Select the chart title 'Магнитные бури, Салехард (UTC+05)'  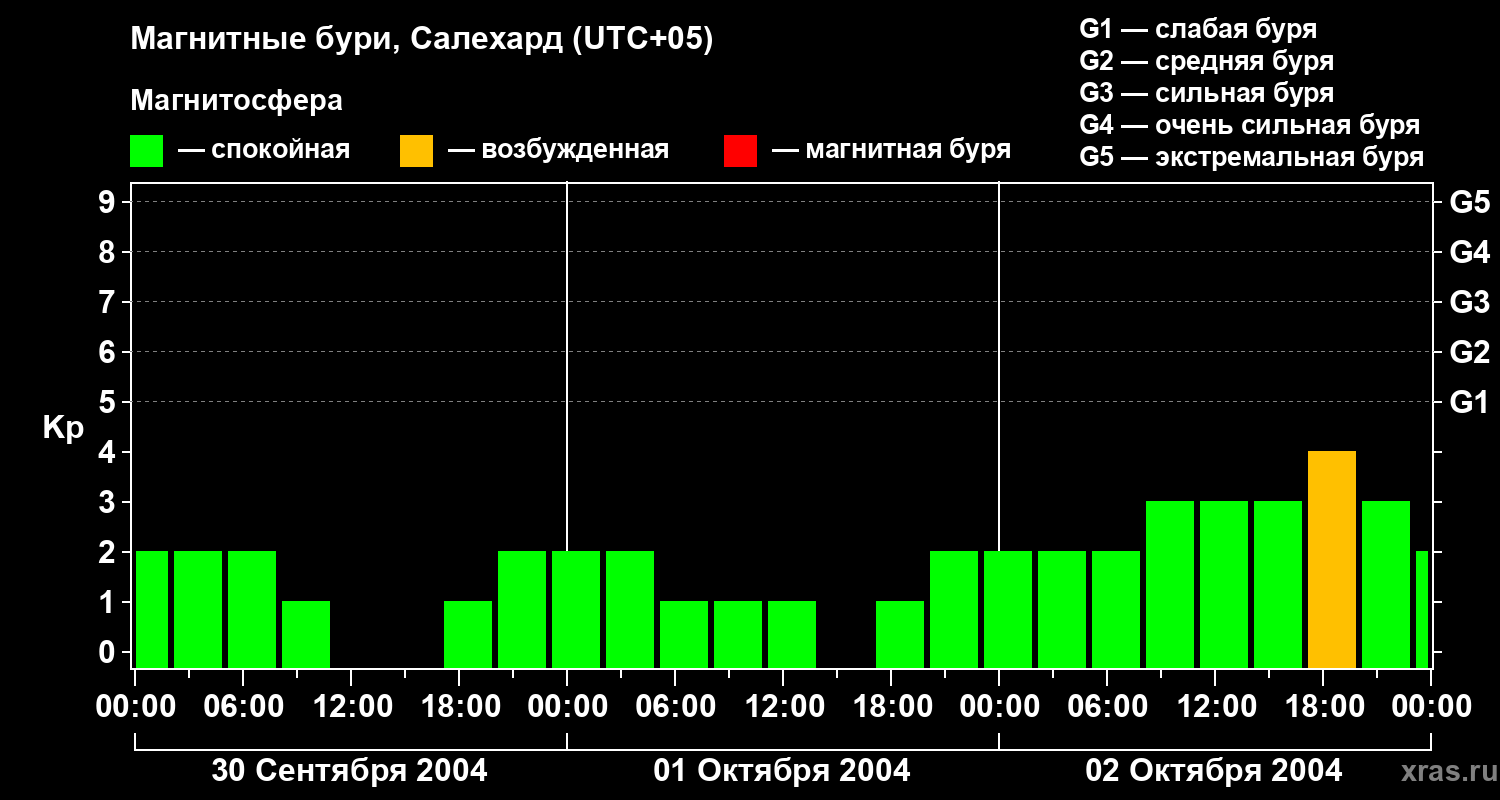[x=421, y=40]
